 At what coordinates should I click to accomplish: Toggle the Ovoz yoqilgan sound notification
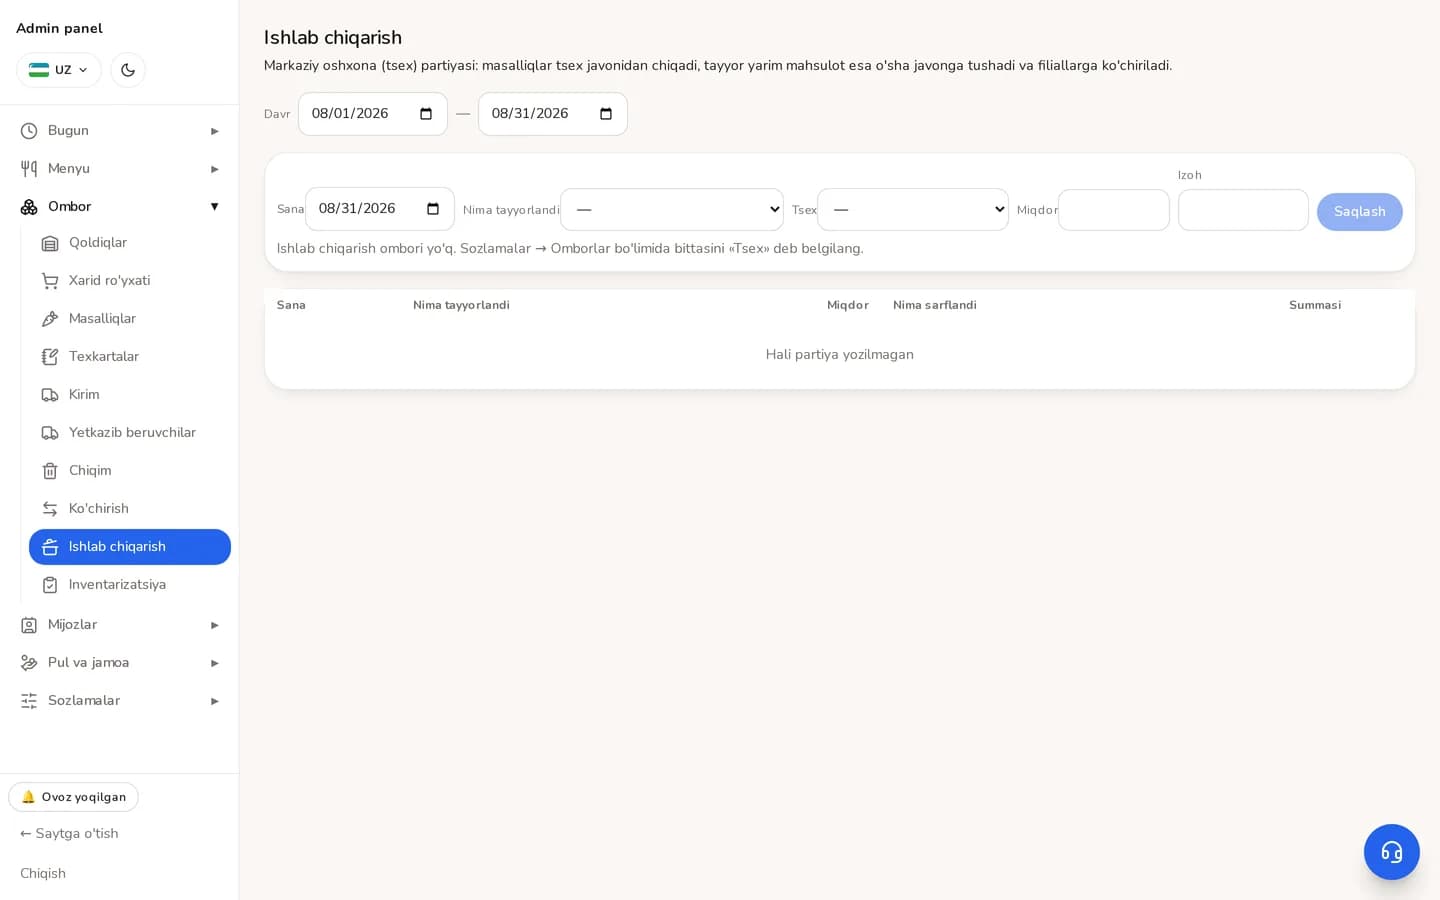pos(74,797)
